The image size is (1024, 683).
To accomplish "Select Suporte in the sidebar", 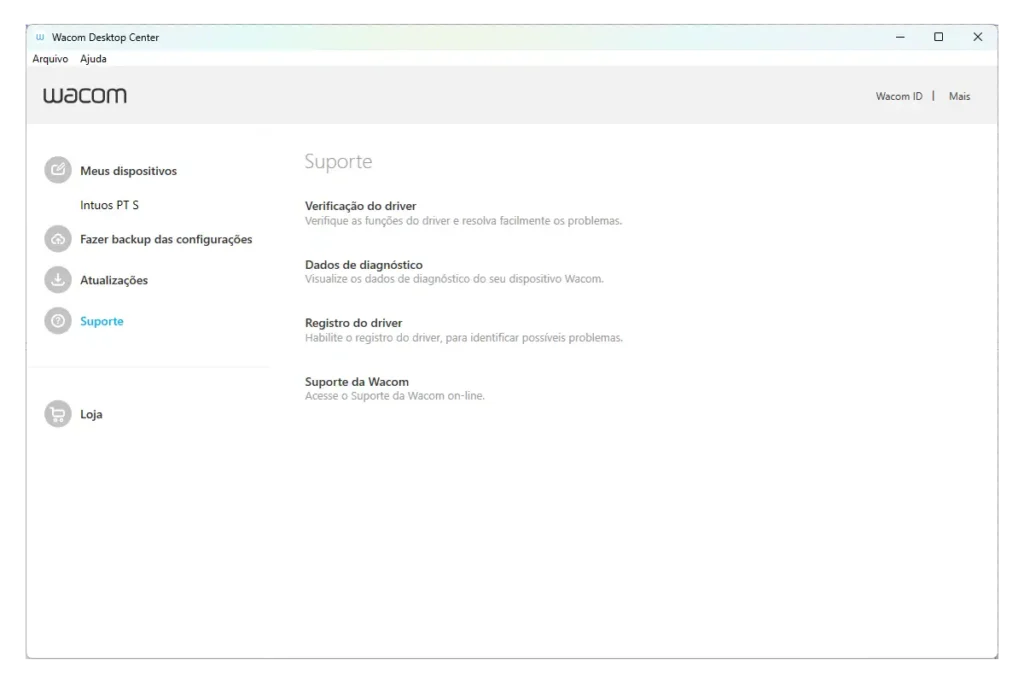I will (102, 321).
